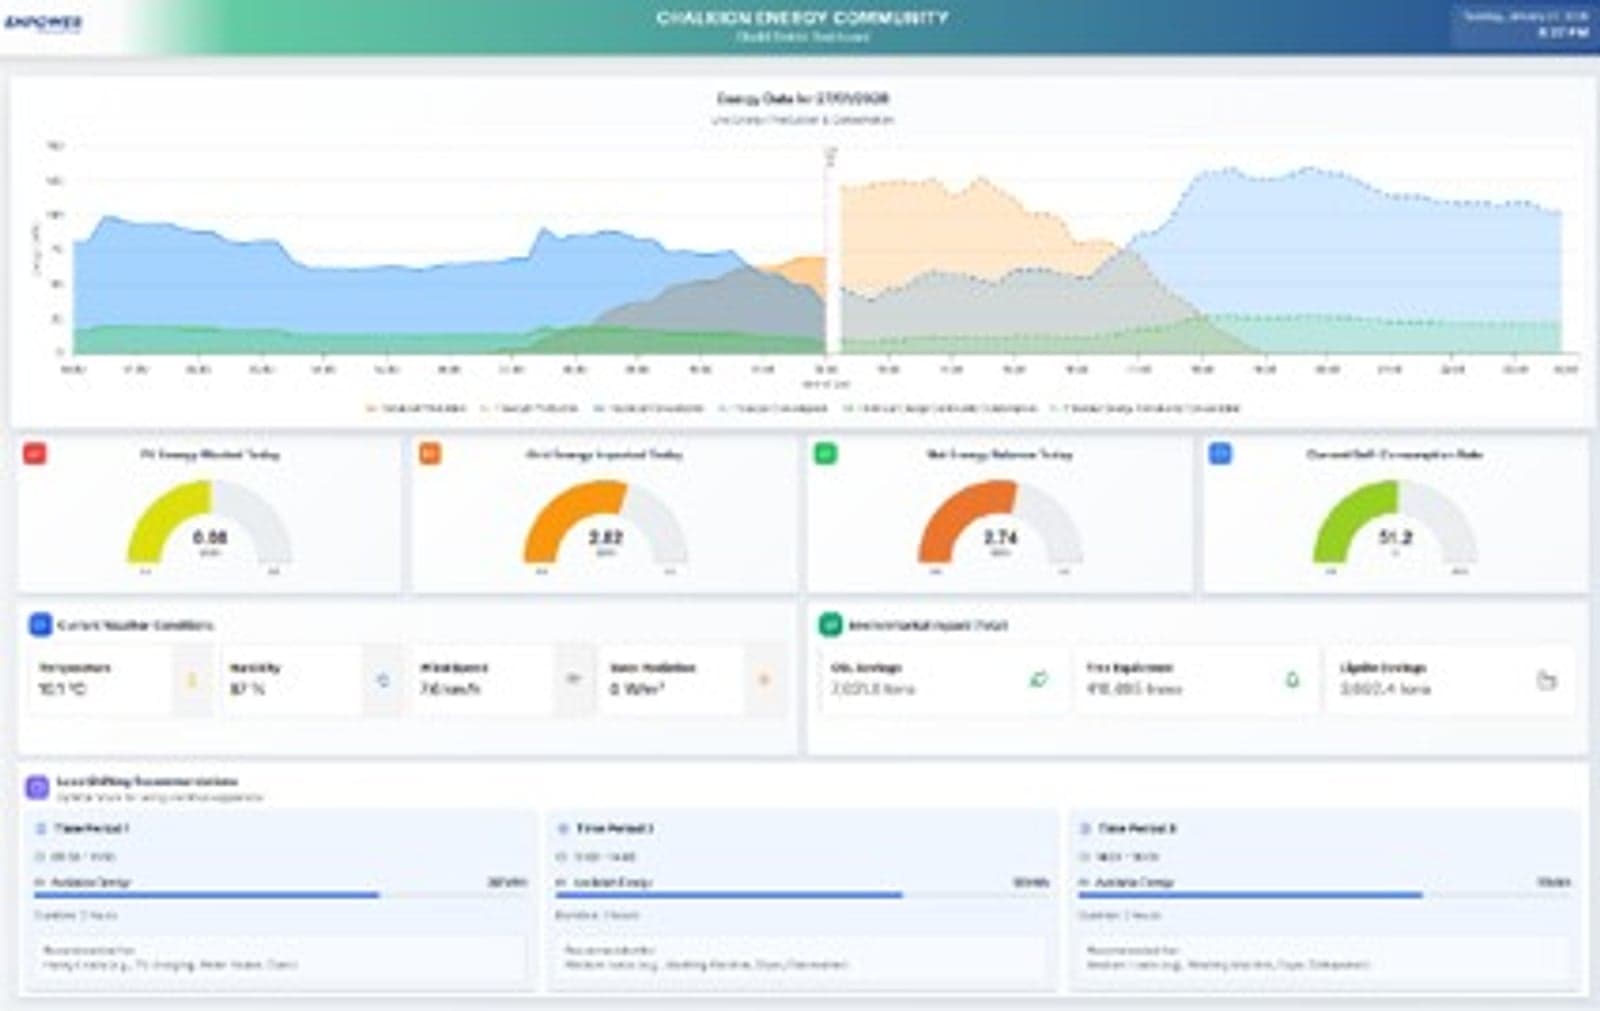The image size is (1600, 1011).
Task: Click the leaf icon in CO₂ Savings card
Action: pyautogui.click(x=1039, y=680)
